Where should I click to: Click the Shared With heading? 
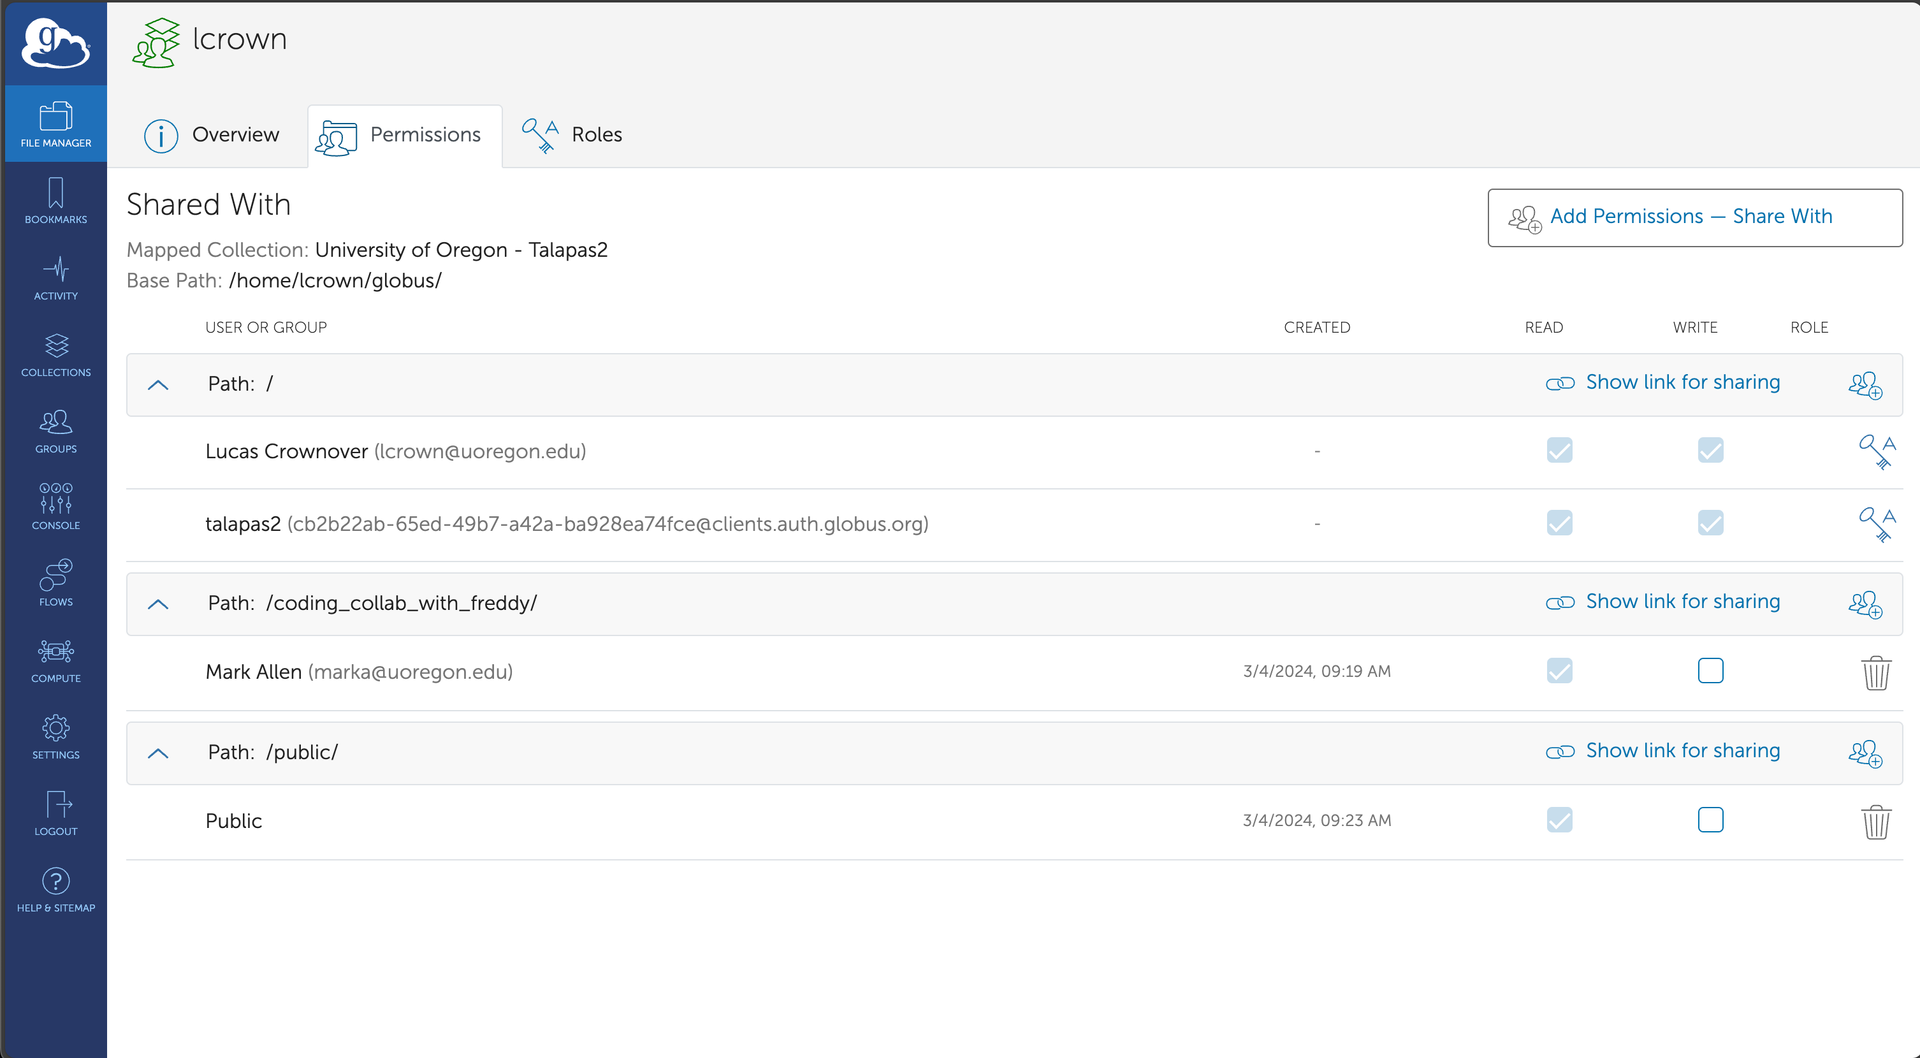(x=208, y=205)
